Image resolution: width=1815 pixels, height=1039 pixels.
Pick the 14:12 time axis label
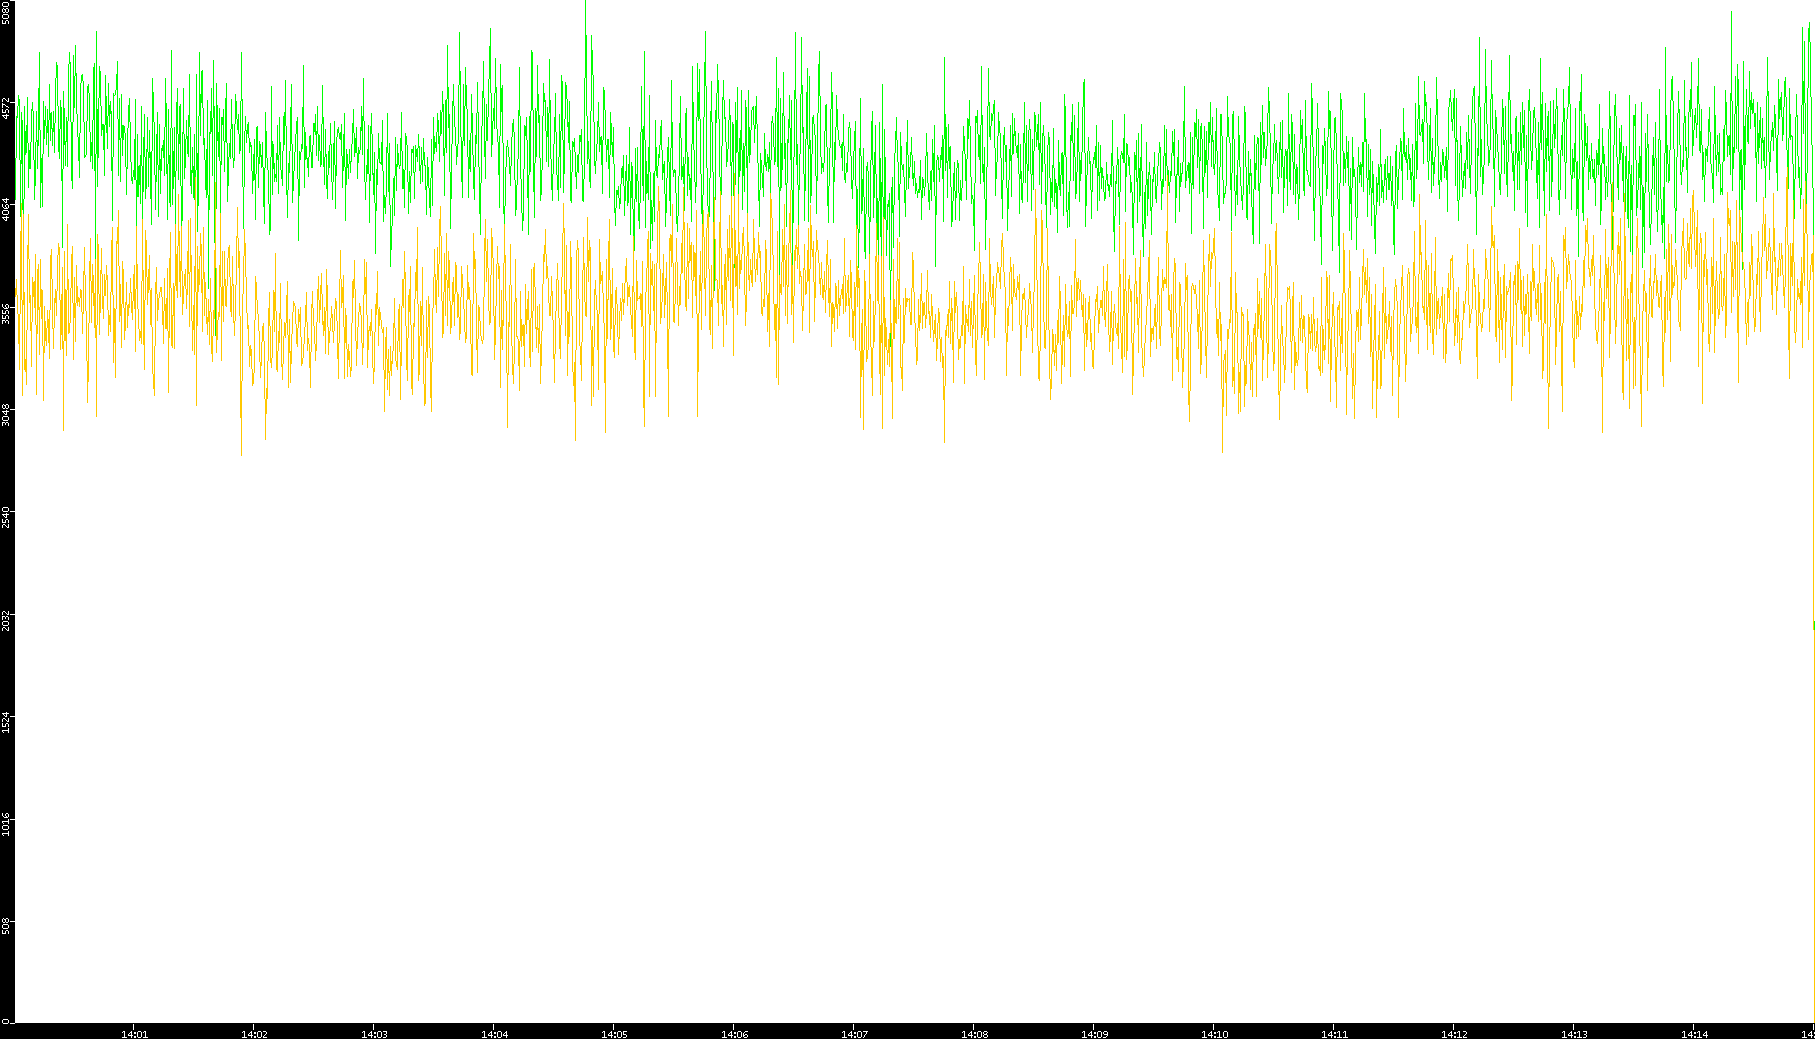1454,1034
